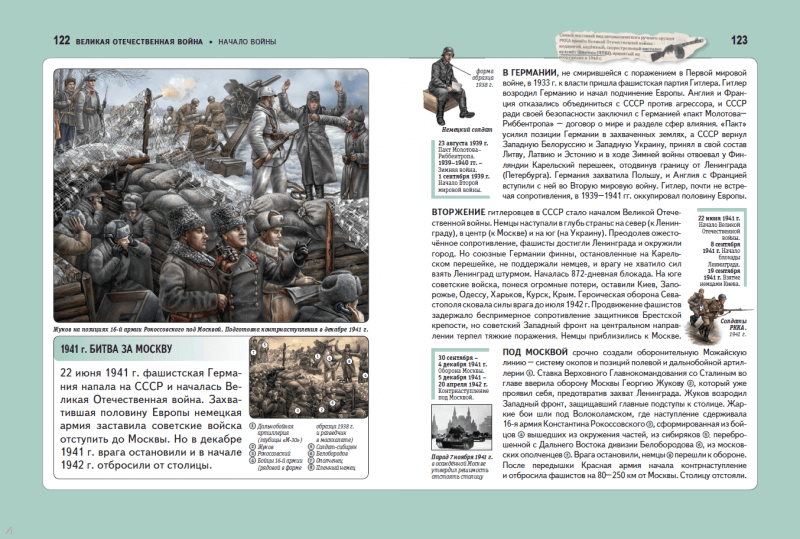This screenshot has width=800, height=539.
Task: Click date '23 августа 1939 г.'
Action: click(463, 143)
